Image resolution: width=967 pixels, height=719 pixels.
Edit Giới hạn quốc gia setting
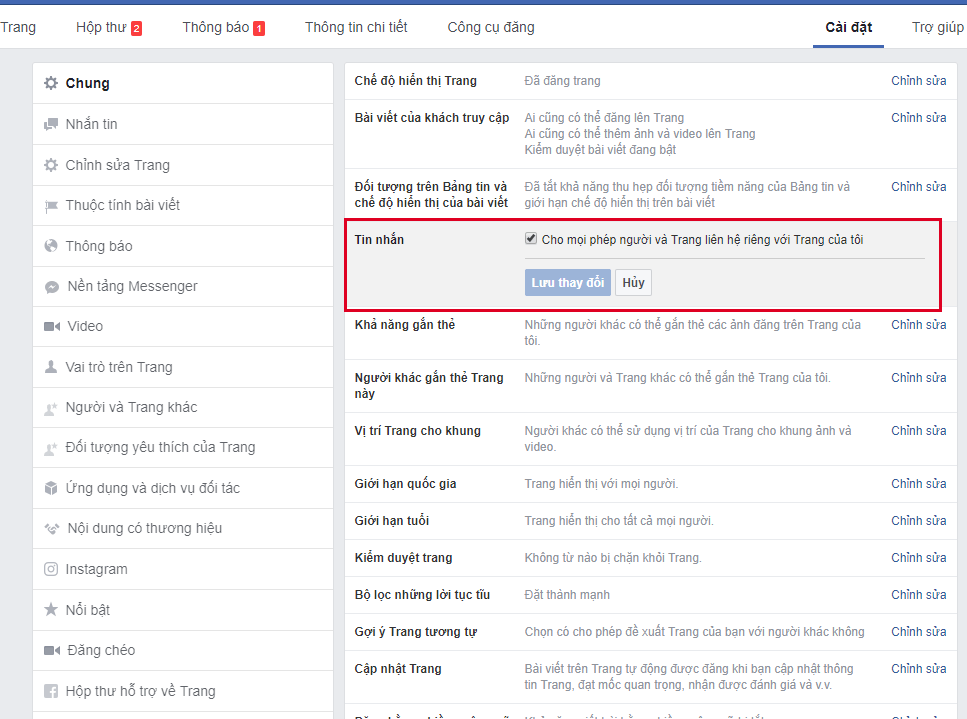918,484
